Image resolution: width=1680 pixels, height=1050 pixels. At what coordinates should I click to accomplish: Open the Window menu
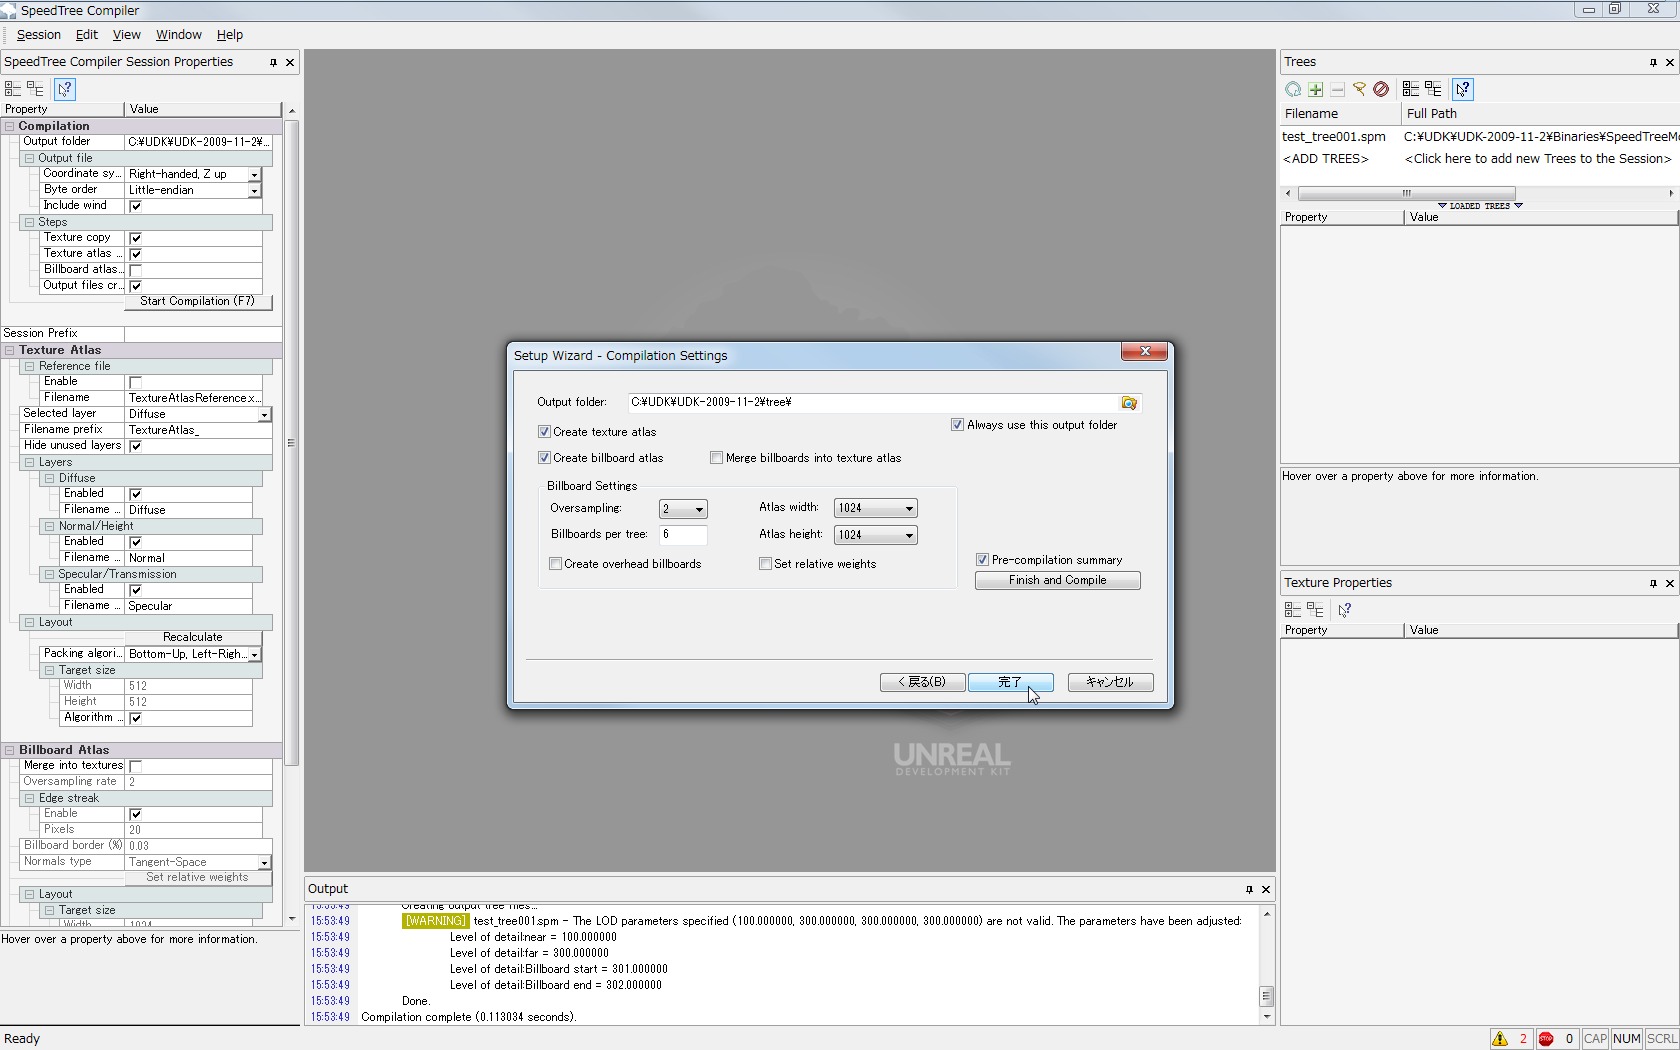point(178,35)
